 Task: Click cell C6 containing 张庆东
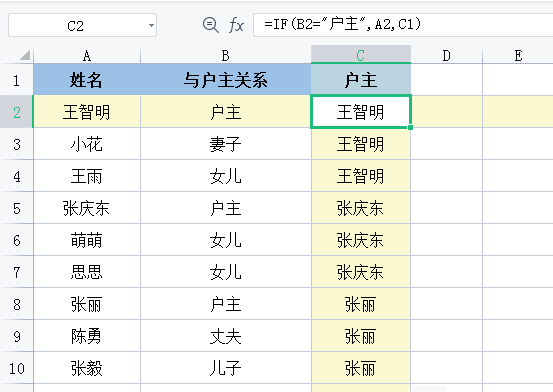coord(361,240)
